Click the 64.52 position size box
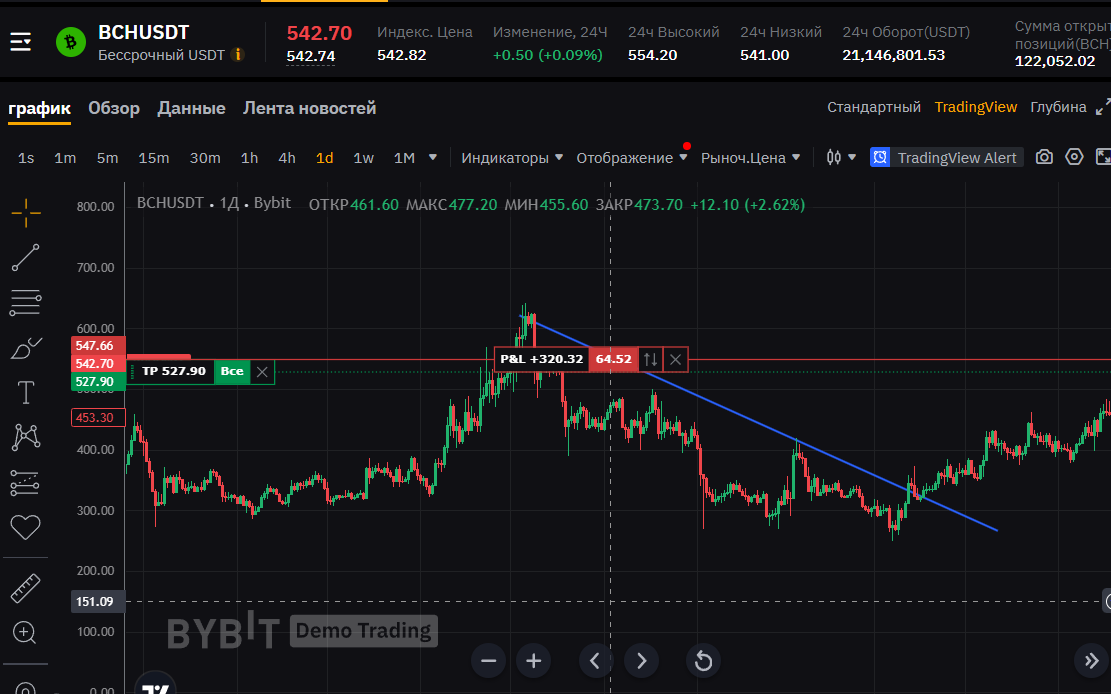Screen dimensions: 1111x694 (x=614, y=359)
